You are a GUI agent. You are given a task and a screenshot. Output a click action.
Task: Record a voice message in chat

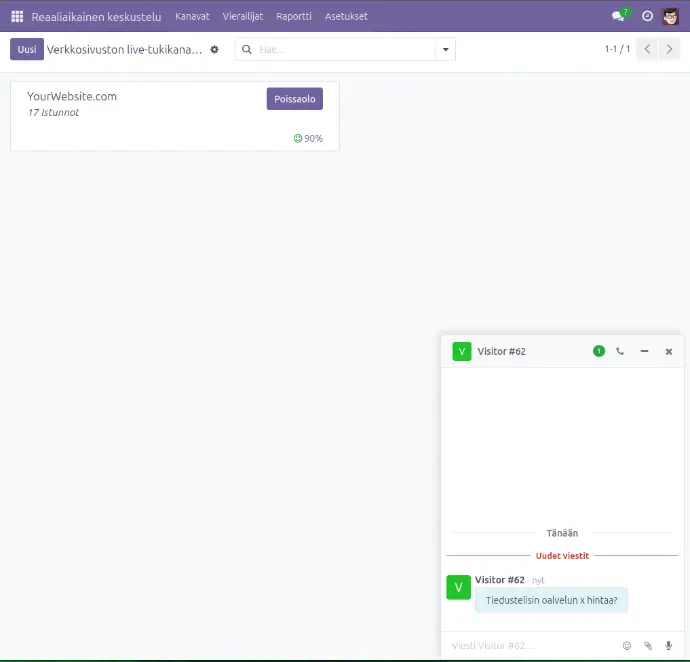tap(668, 646)
